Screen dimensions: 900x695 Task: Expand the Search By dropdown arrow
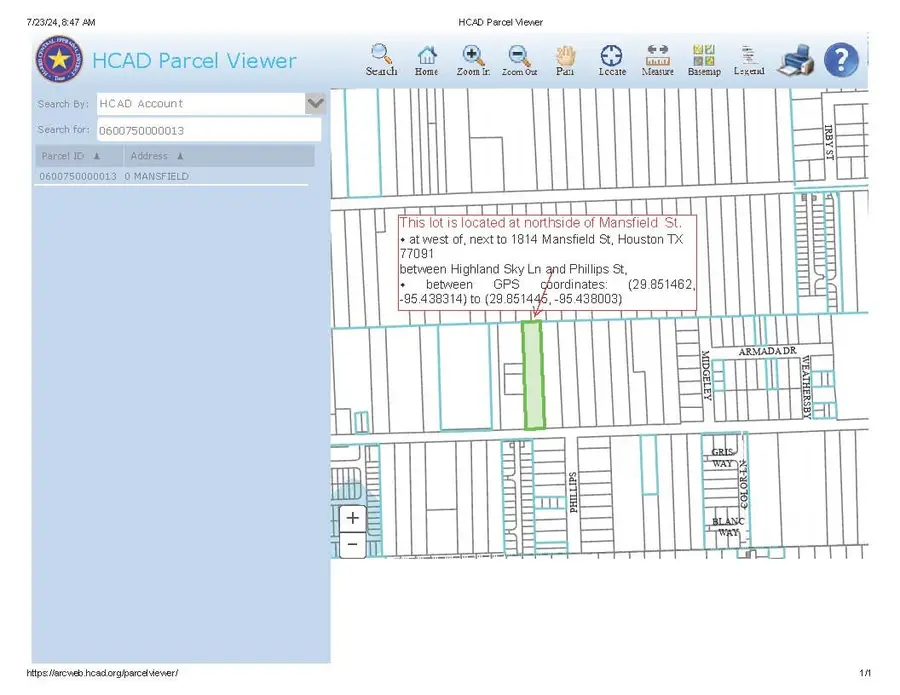point(316,103)
